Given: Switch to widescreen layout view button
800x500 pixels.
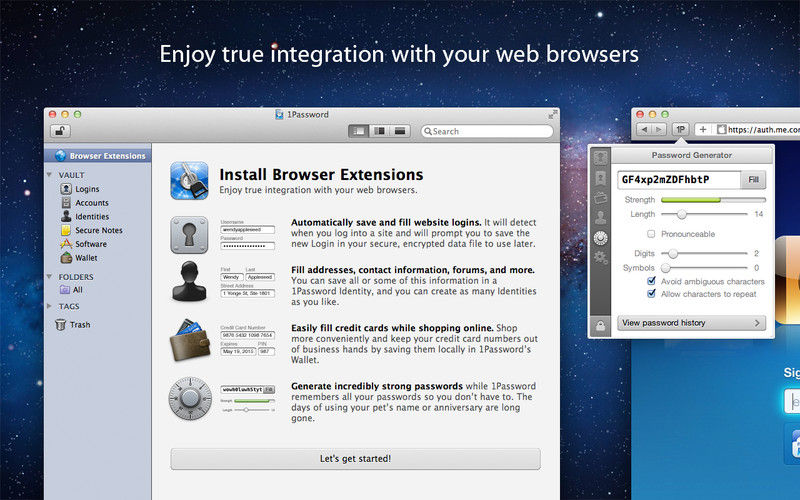Looking at the screenshot, I should (x=399, y=131).
